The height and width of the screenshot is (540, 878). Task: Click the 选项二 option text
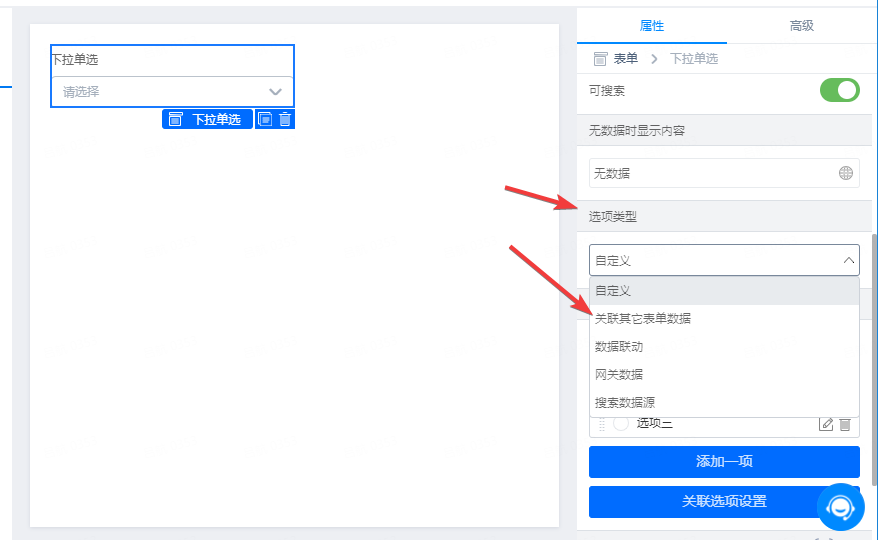tap(655, 424)
